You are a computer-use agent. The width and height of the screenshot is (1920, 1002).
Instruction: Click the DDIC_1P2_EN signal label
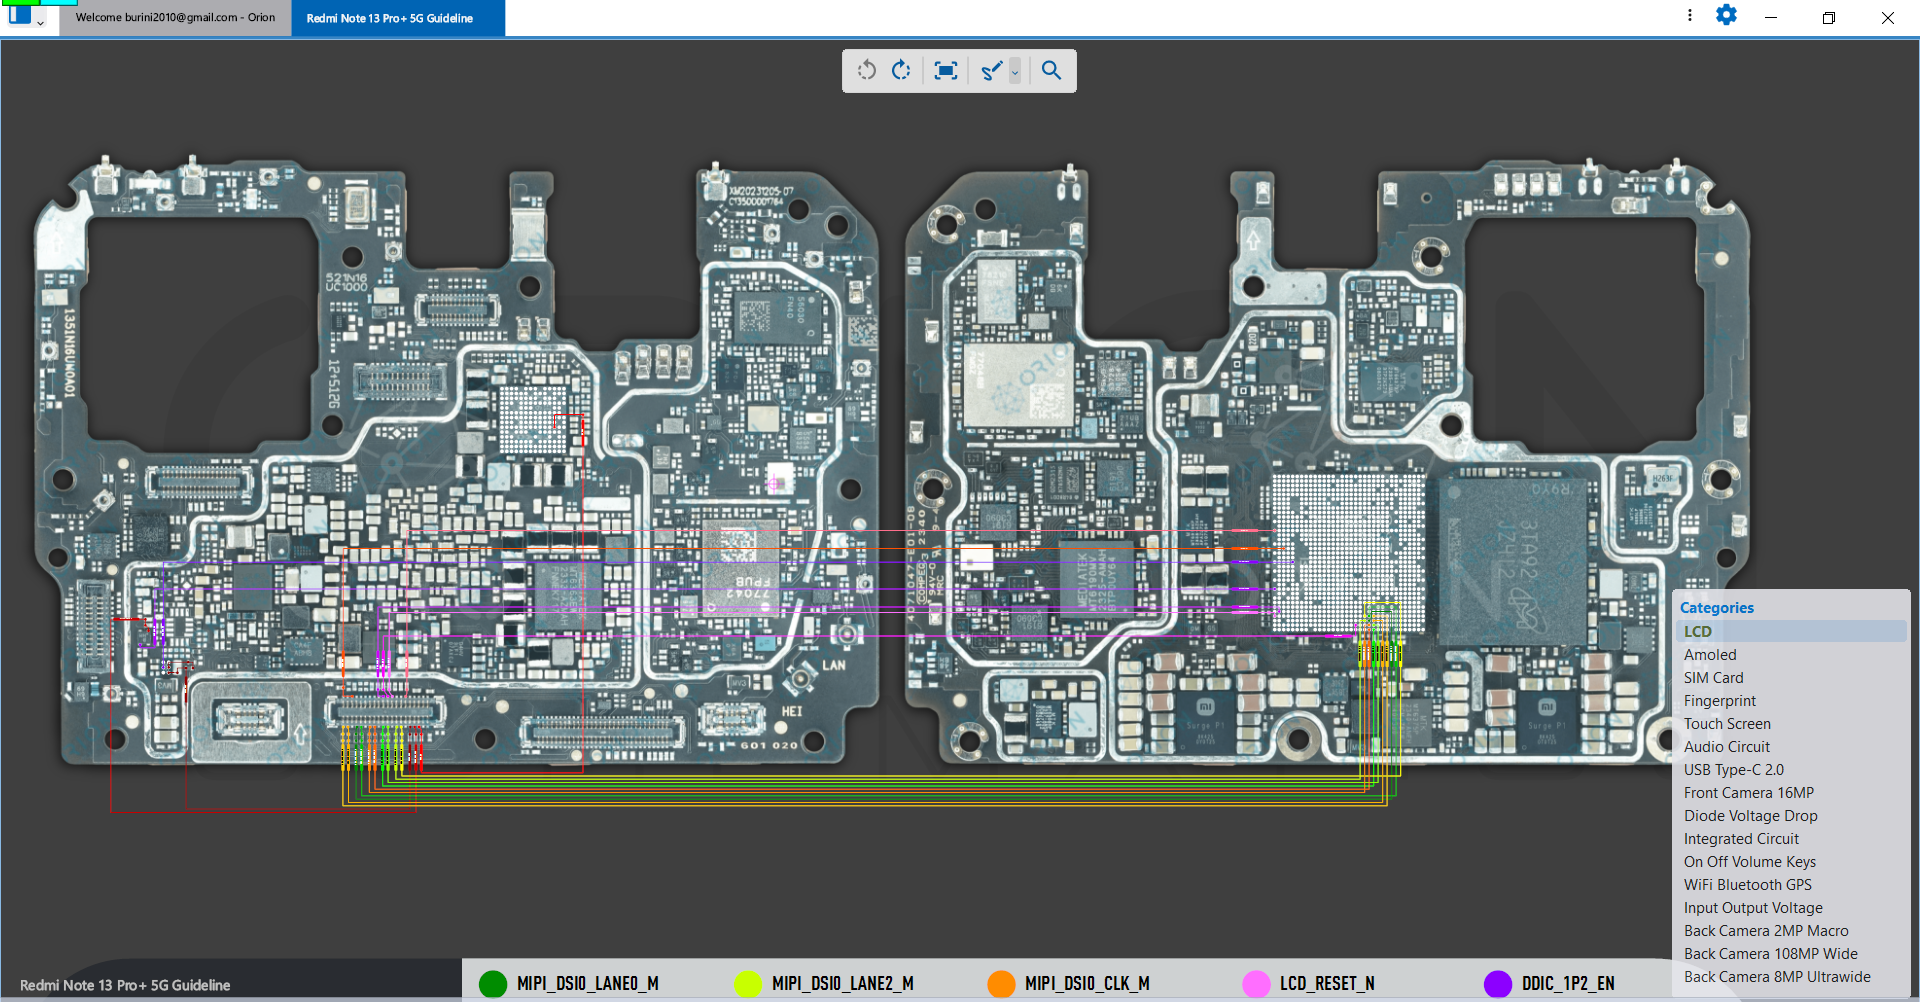(1568, 983)
